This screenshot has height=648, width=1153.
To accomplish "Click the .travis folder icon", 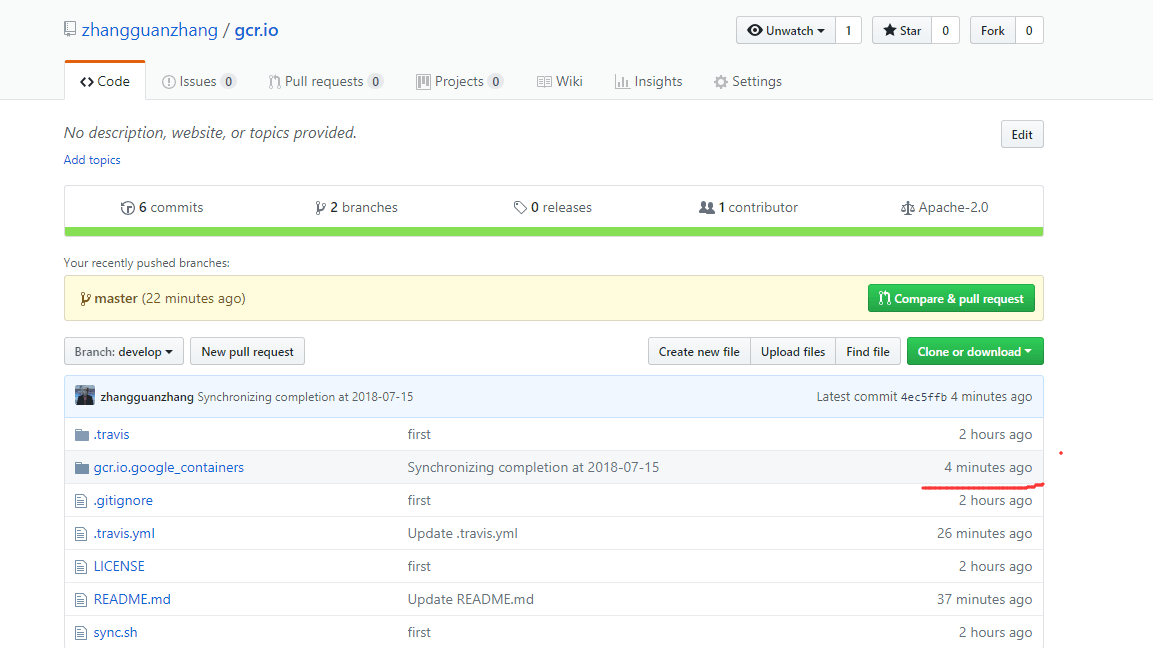I will (82, 435).
